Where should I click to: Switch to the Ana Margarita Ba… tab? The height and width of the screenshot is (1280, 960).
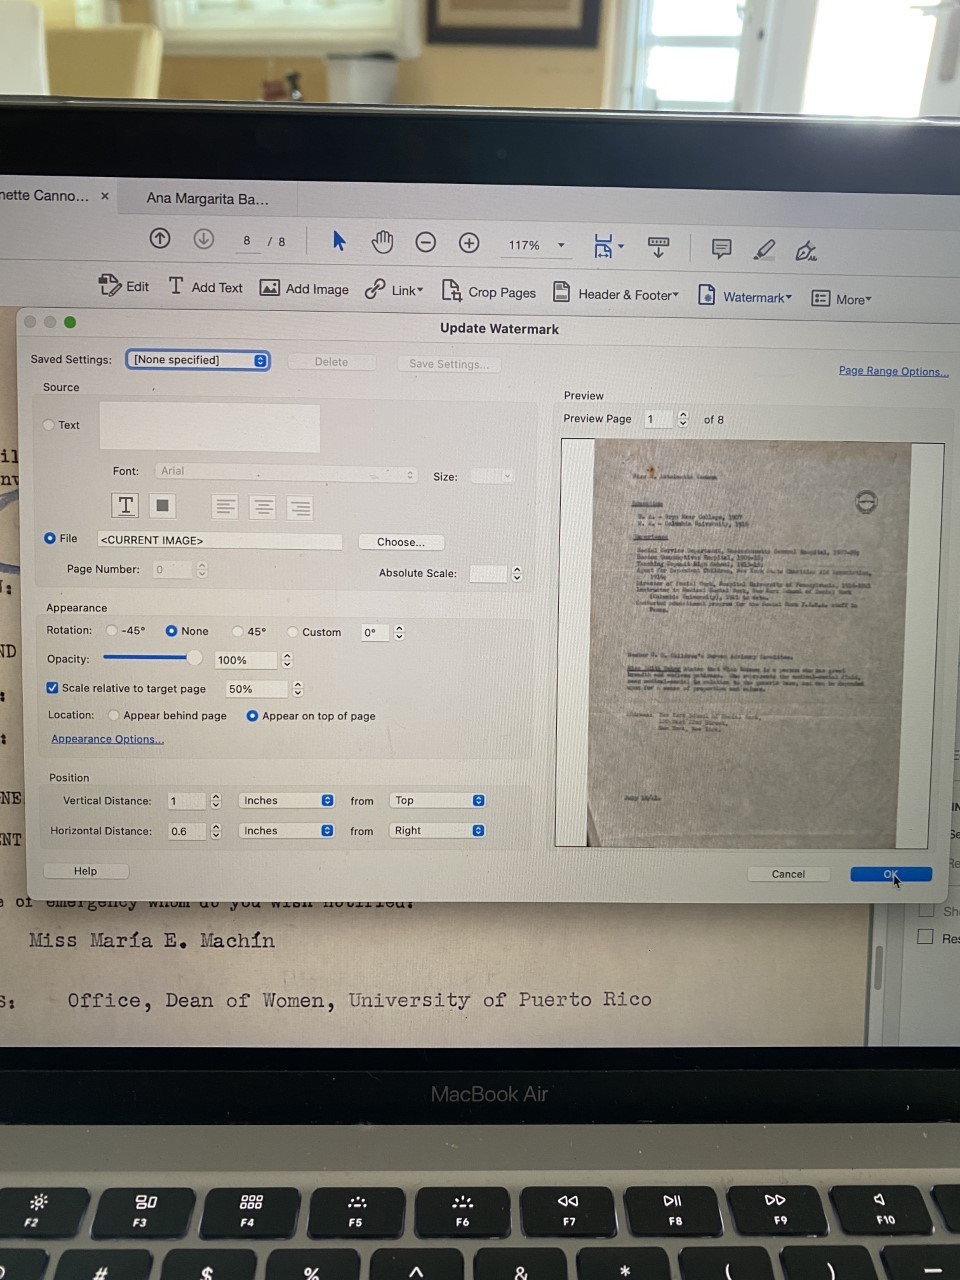click(207, 198)
